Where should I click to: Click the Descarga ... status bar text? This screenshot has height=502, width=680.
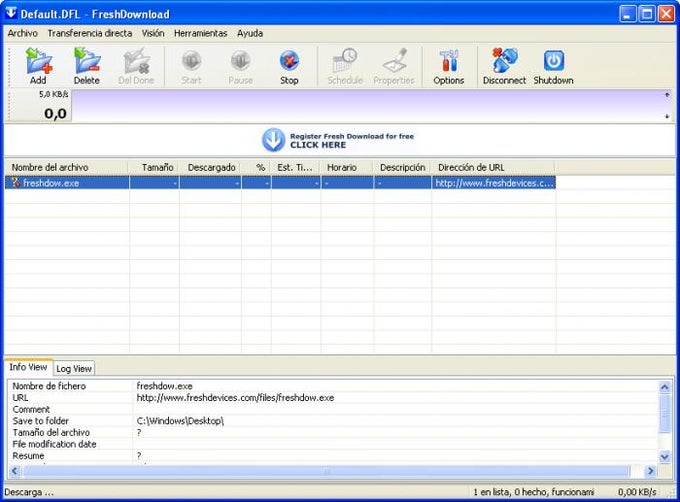pos(29,492)
